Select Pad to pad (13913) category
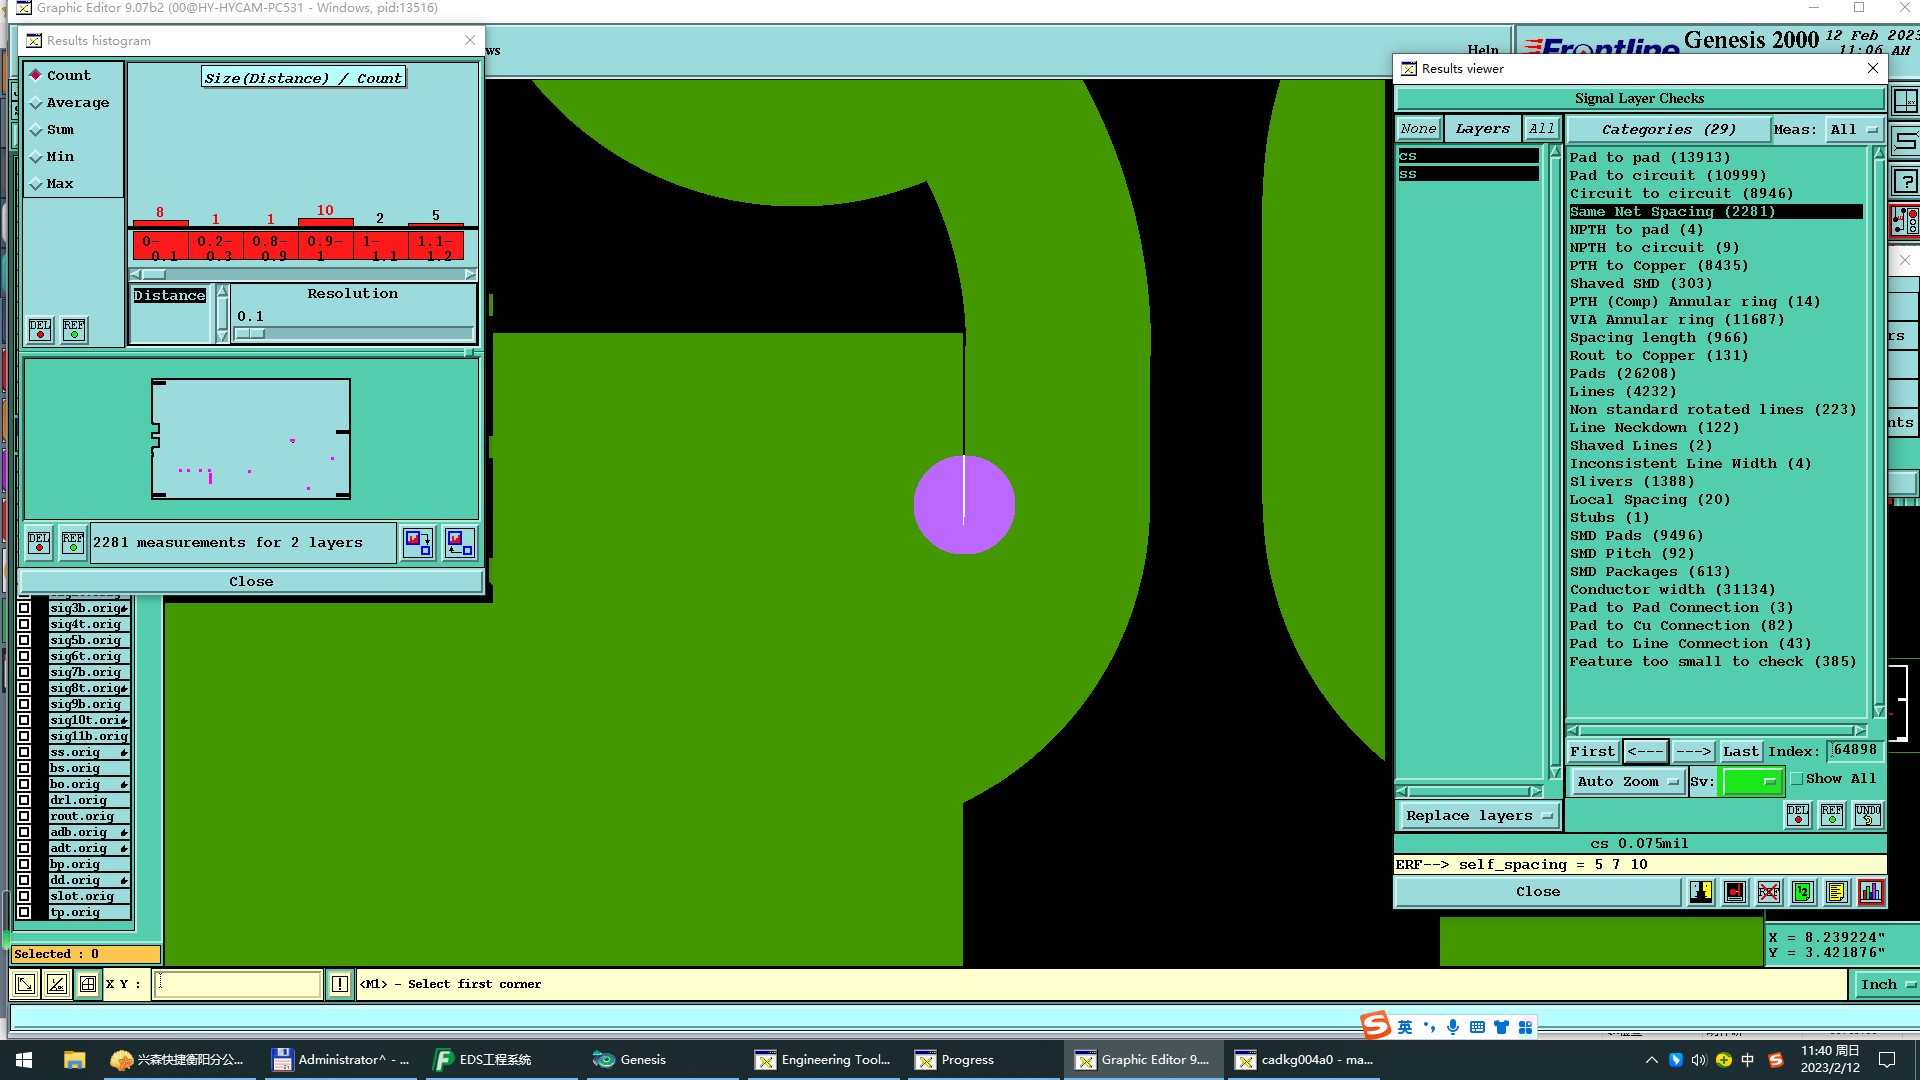This screenshot has height=1080, width=1920. [1649, 158]
